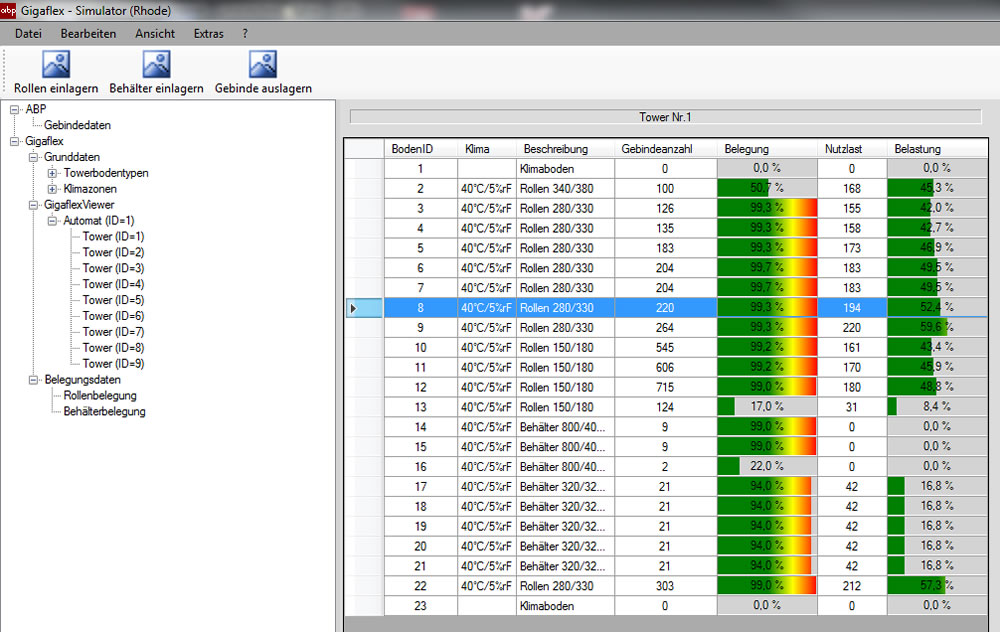Select Tower (ID=7) in the tree
Viewport: 1000px width, 632px height.
point(114,332)
